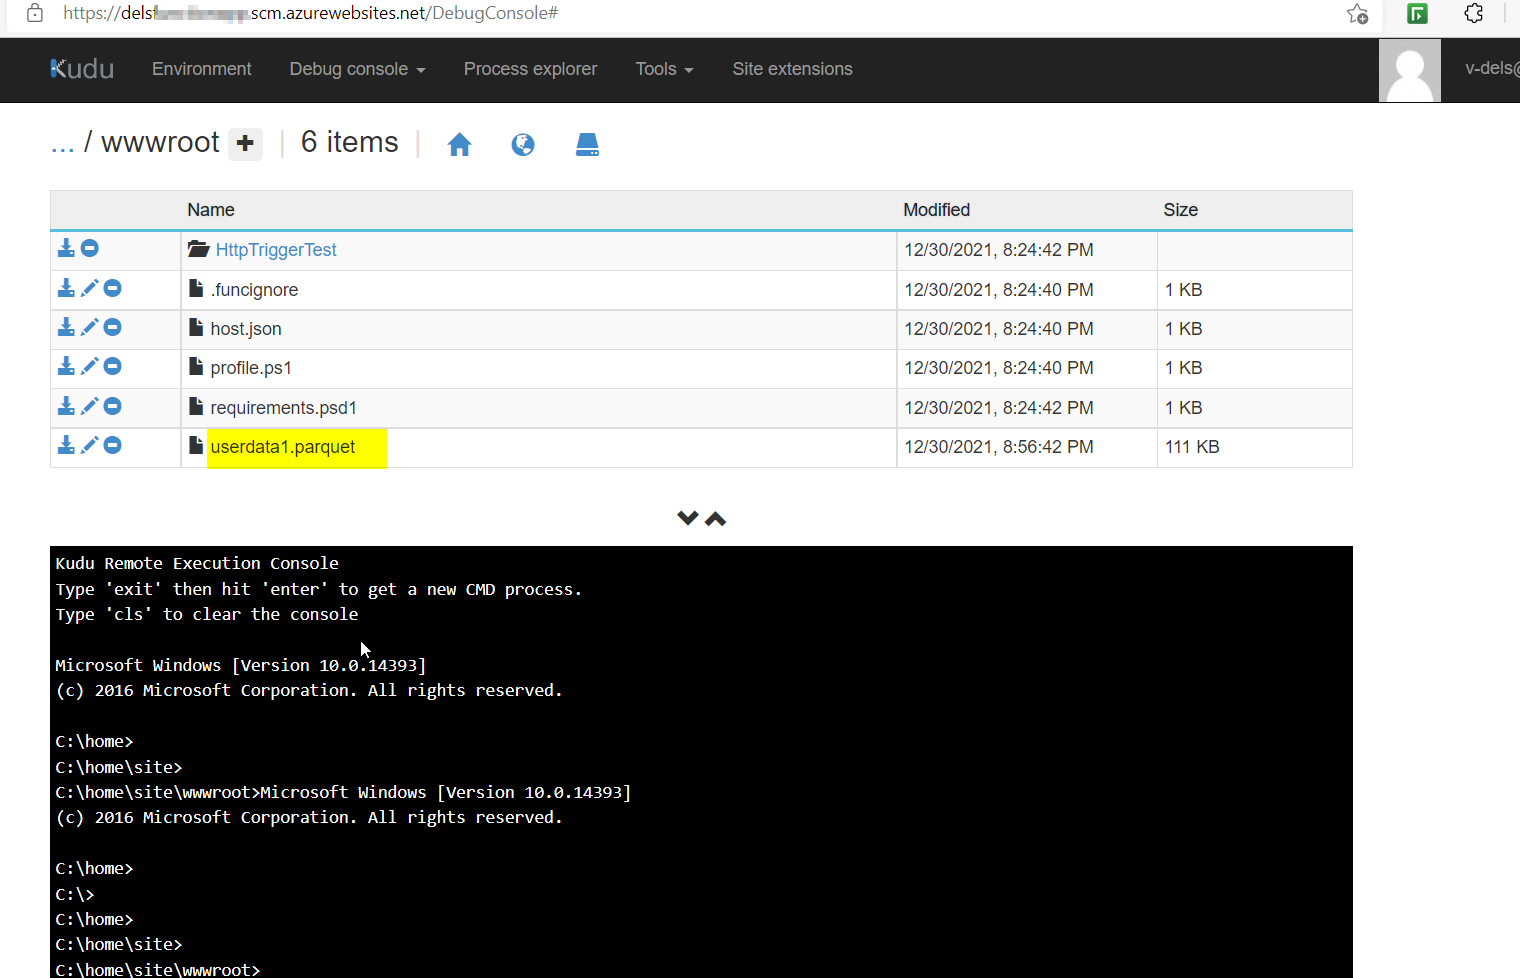
Task: Select the host.json file name
Action: click(246, 329)
